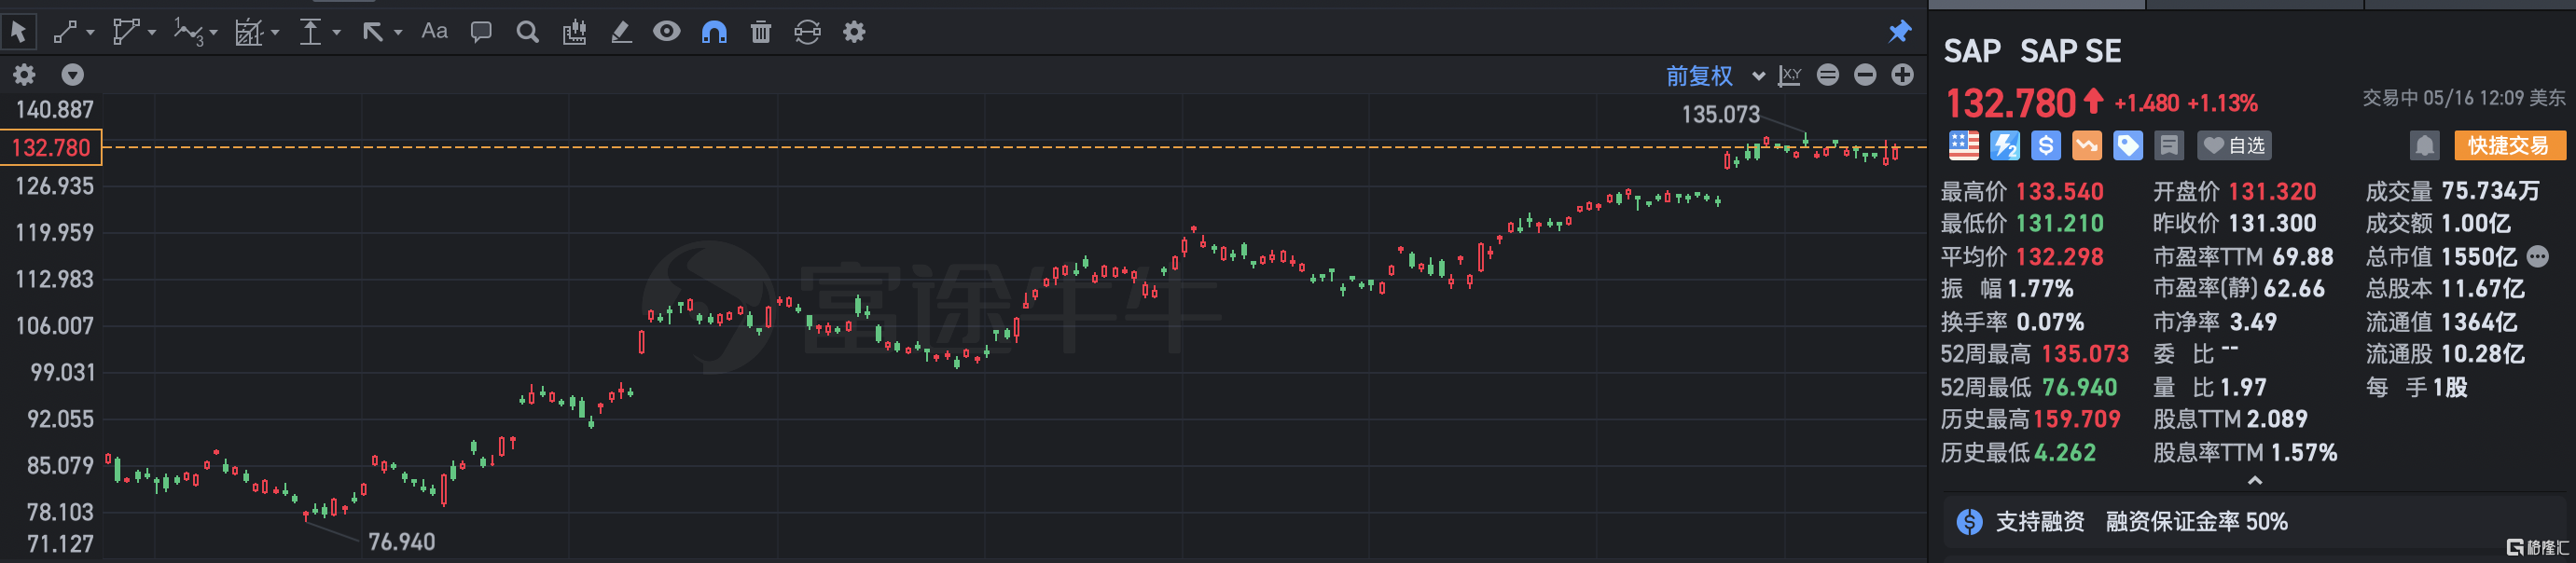Choose the Aa text annotation tool
The height and width of the screenshot is (563, 2576).
point(434,31)
